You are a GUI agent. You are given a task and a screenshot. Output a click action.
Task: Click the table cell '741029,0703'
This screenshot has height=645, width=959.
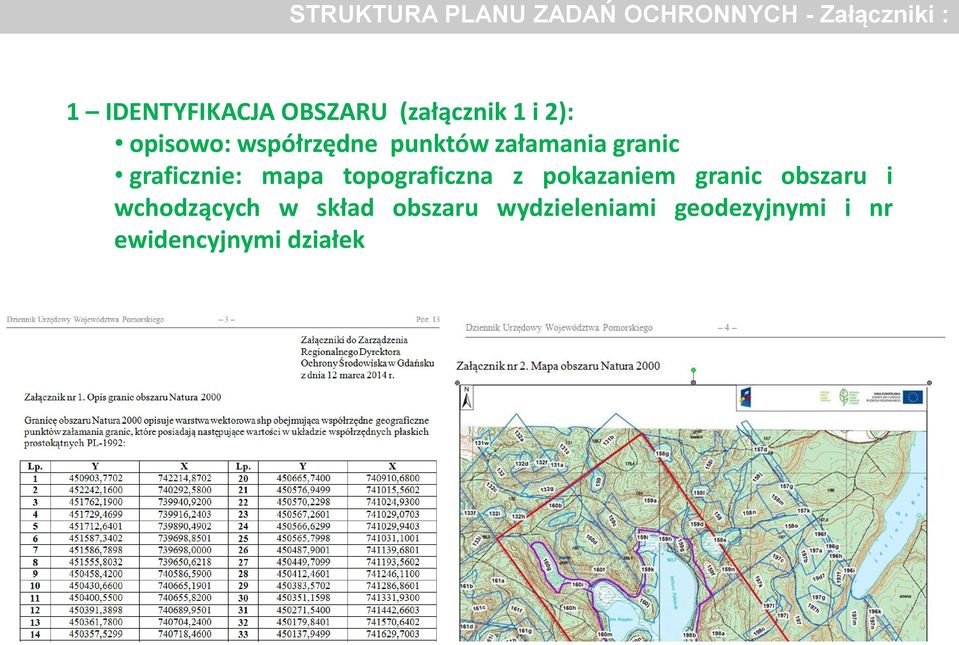pos(393,514)
